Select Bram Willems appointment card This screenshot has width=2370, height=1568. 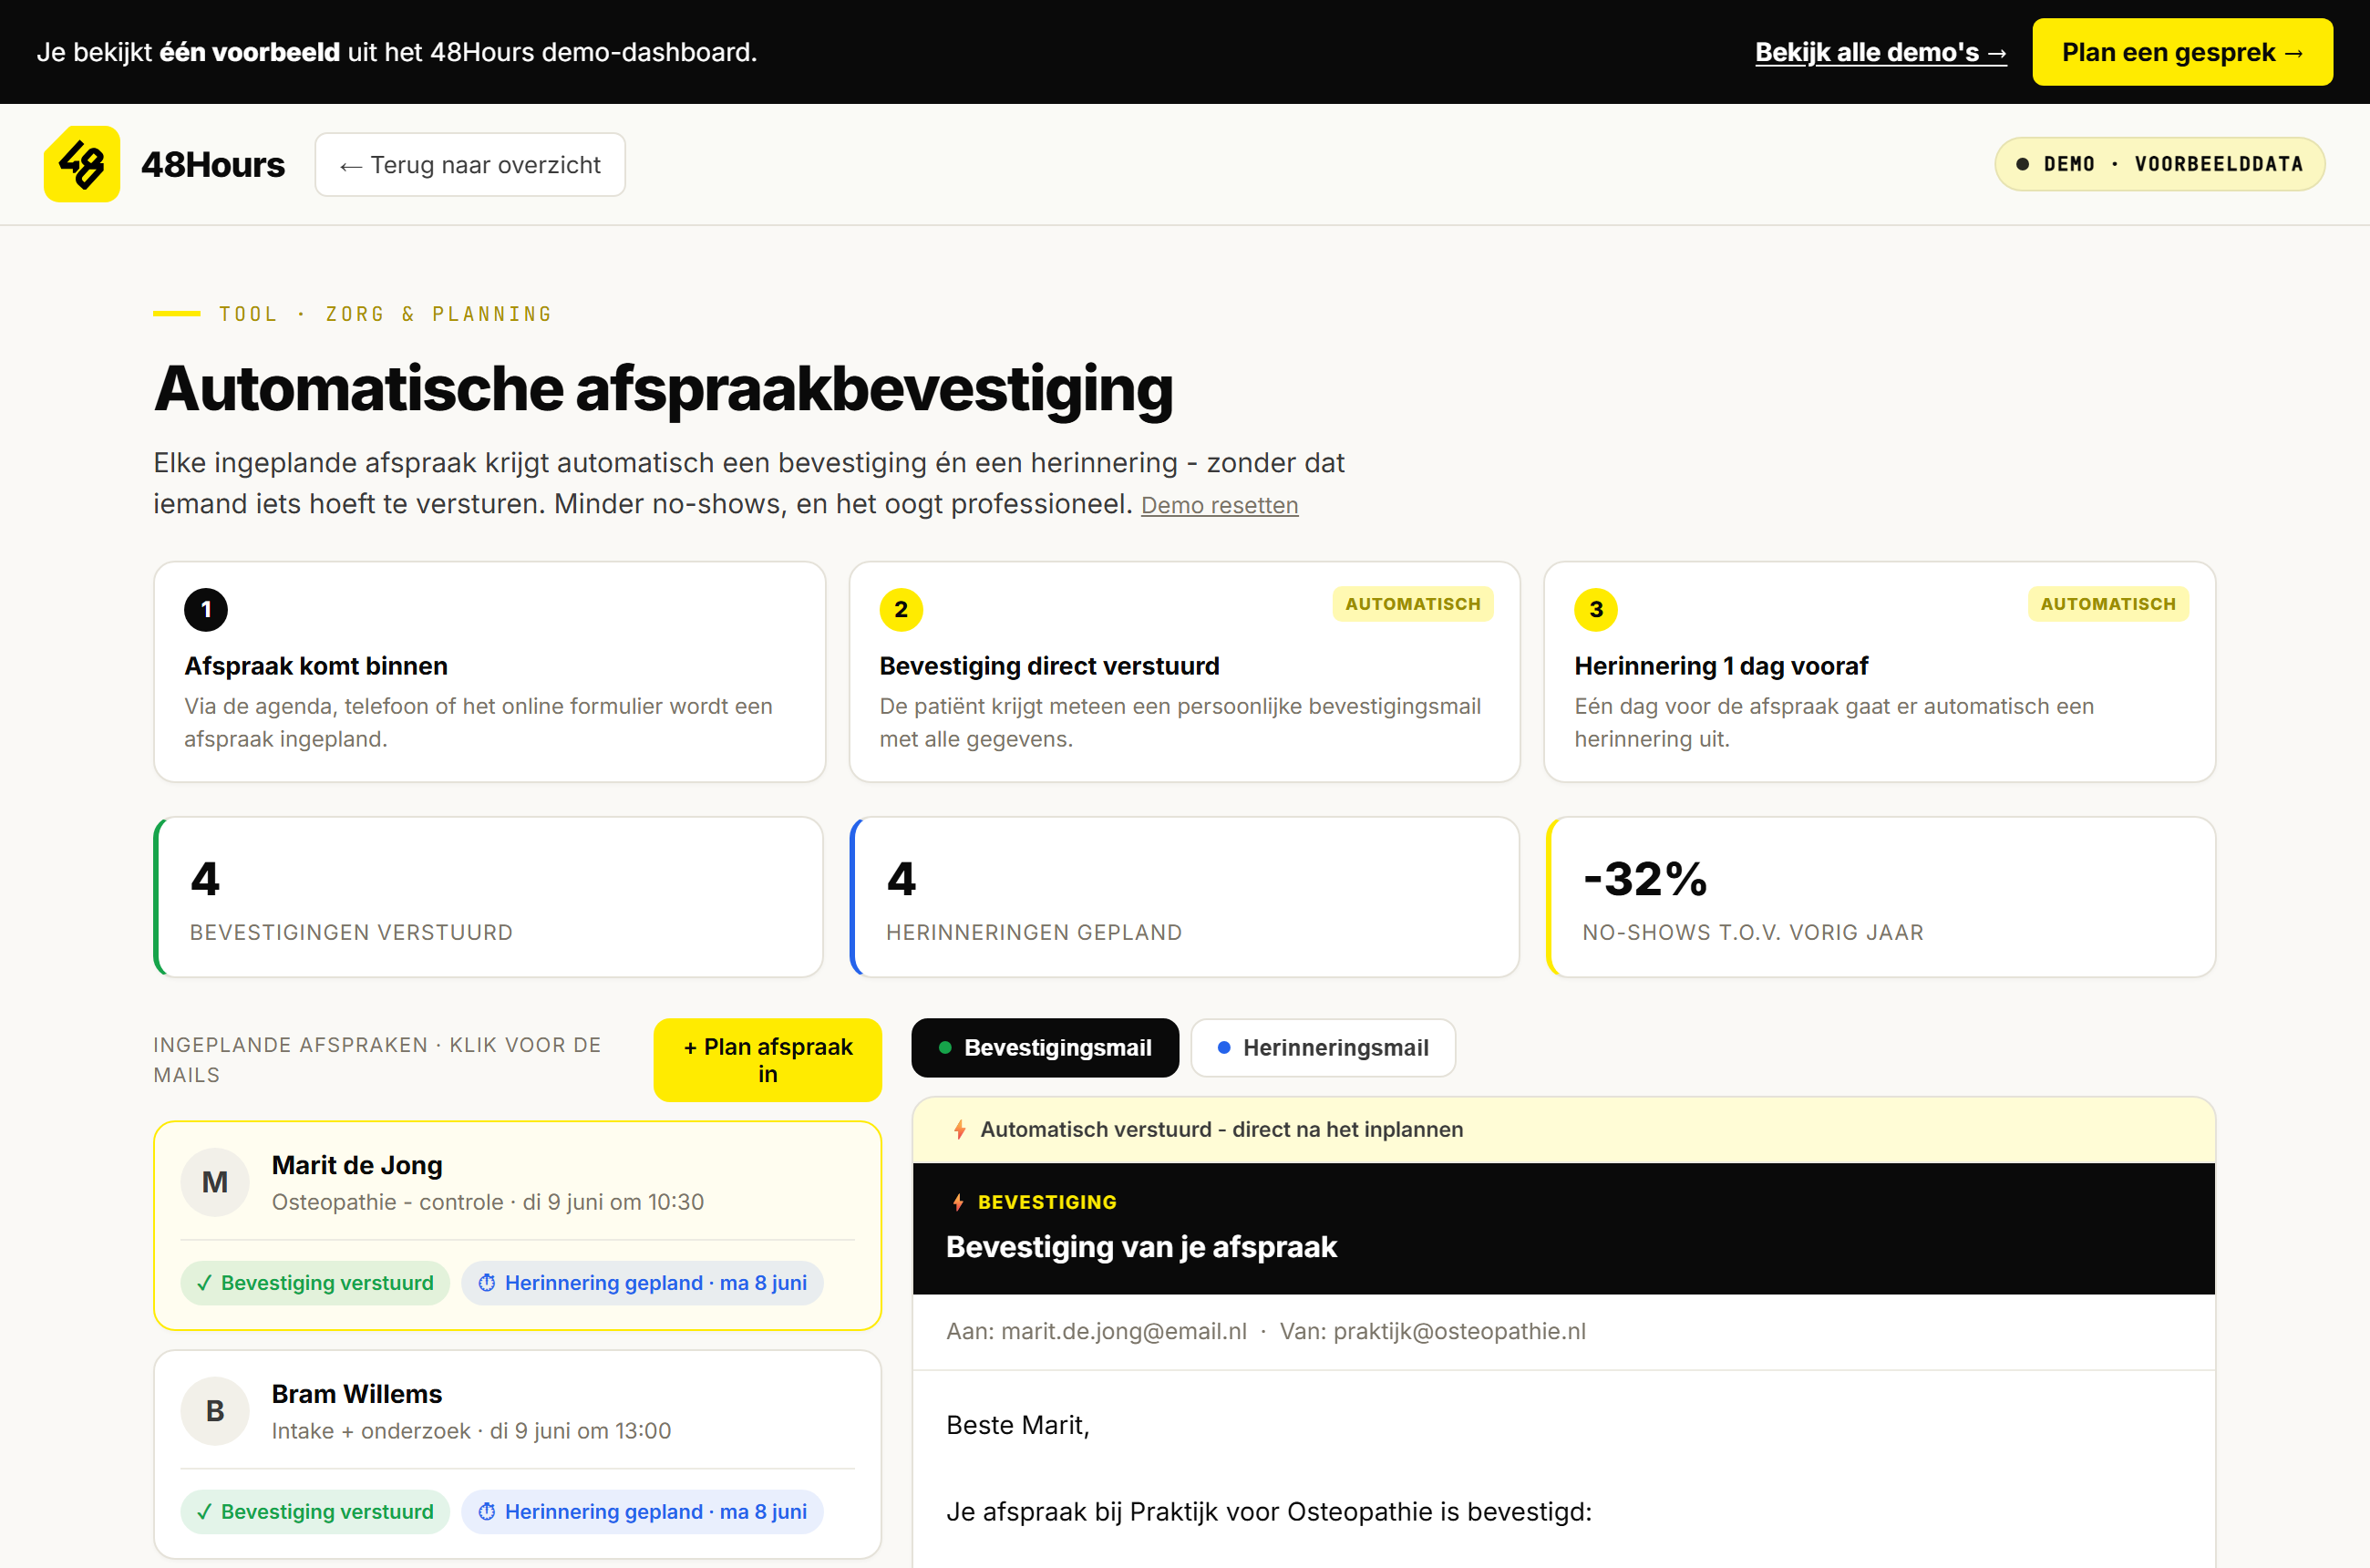517,1453
